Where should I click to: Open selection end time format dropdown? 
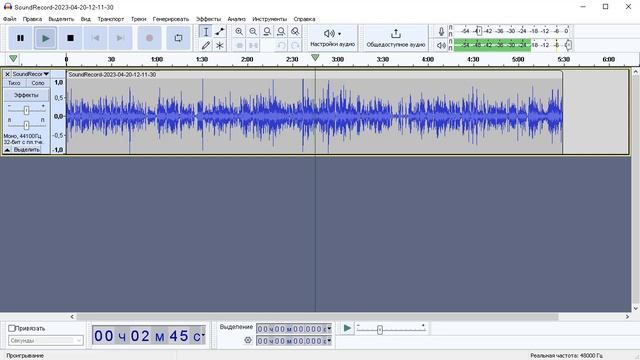pyautogui.click(x=329, y=340)
